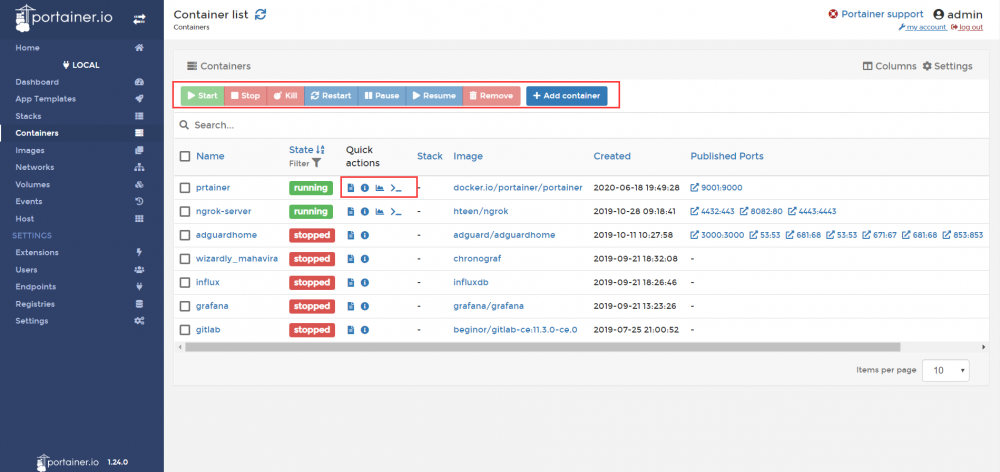Open stats chart icon for ngrok-server
This screenshot has height=472, width=1000.
(379, 211)
